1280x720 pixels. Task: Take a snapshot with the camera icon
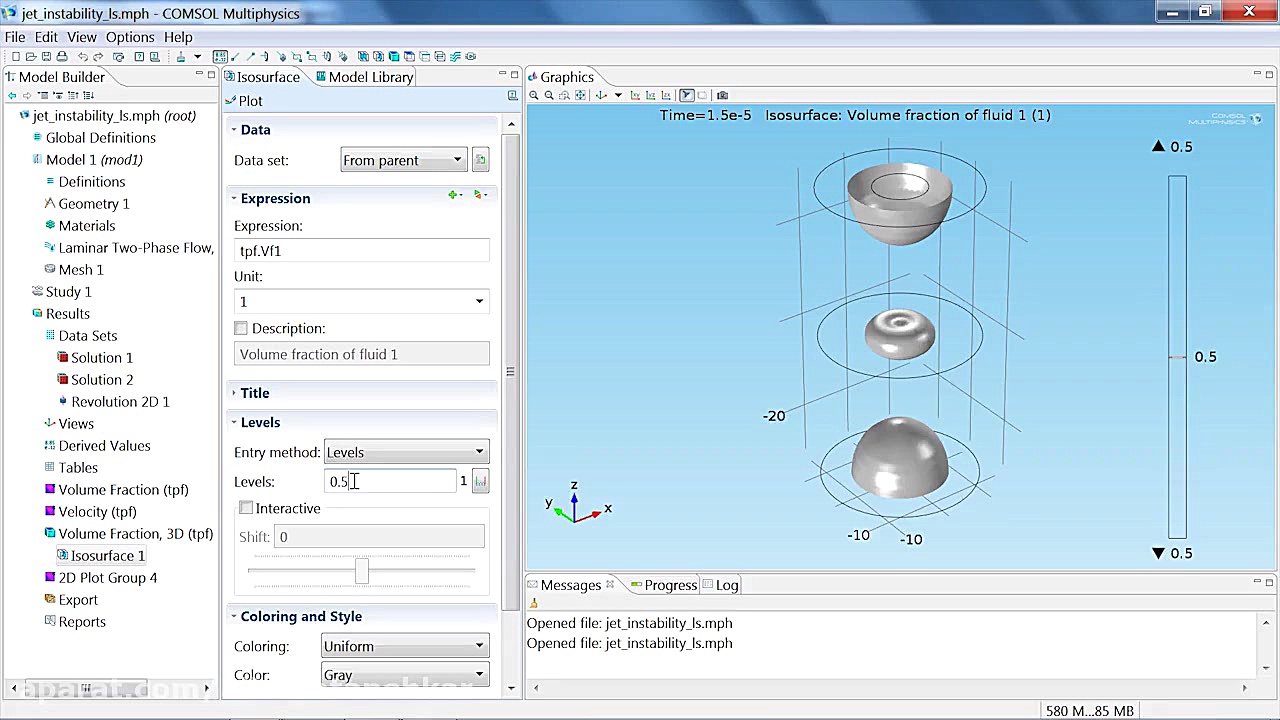point(722,96)
